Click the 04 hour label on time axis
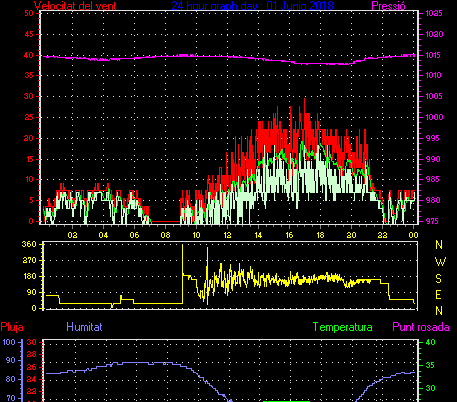This screenshot has height=402, width=457. click(x=103, y=235)
